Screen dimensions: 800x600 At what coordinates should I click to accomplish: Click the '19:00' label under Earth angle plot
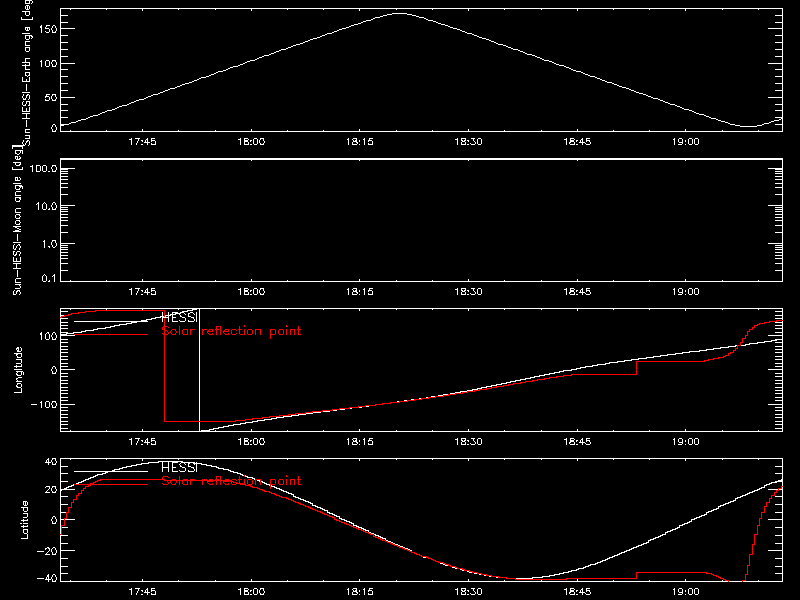click(x=686, y=142)
